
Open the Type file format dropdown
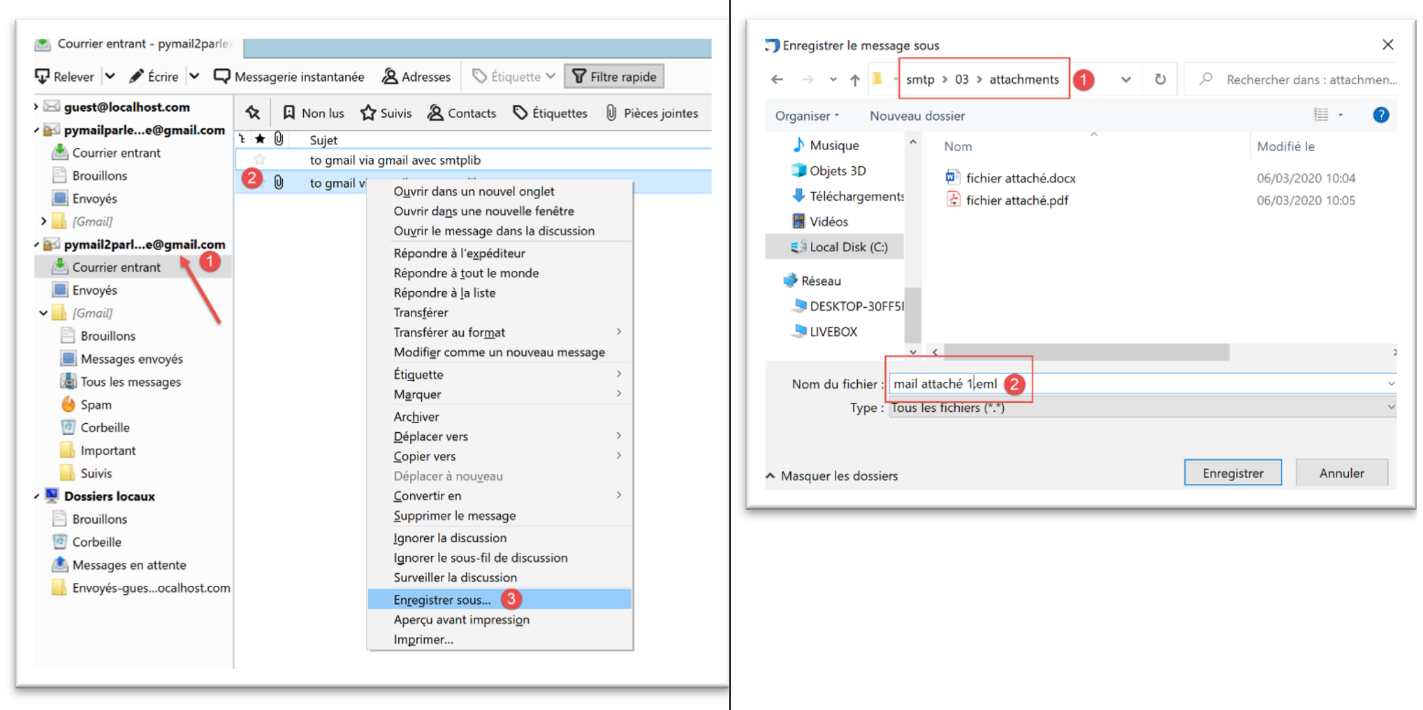(x=1140, y=408)
